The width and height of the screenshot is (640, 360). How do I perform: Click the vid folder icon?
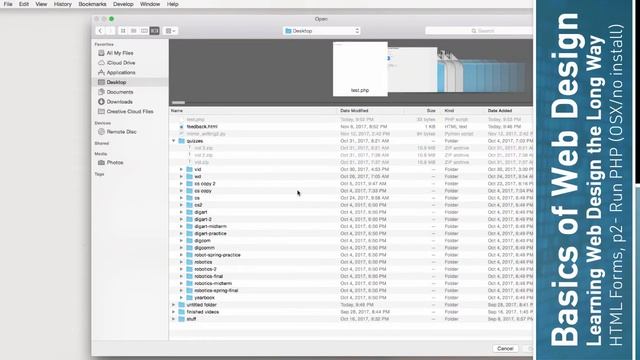point(189,169)
